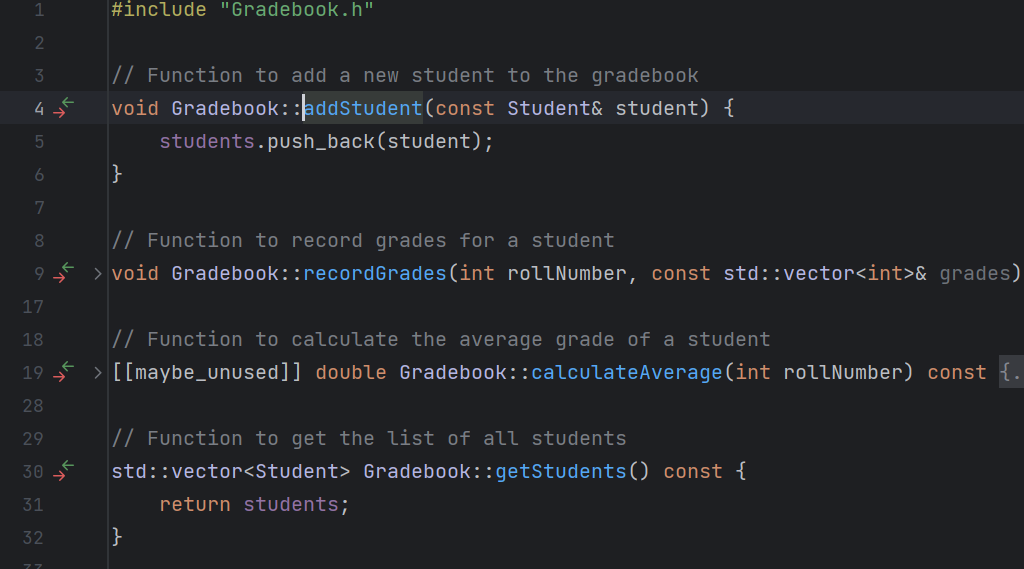Click the declaration gutter icon beside getStudents

(63, 470)
